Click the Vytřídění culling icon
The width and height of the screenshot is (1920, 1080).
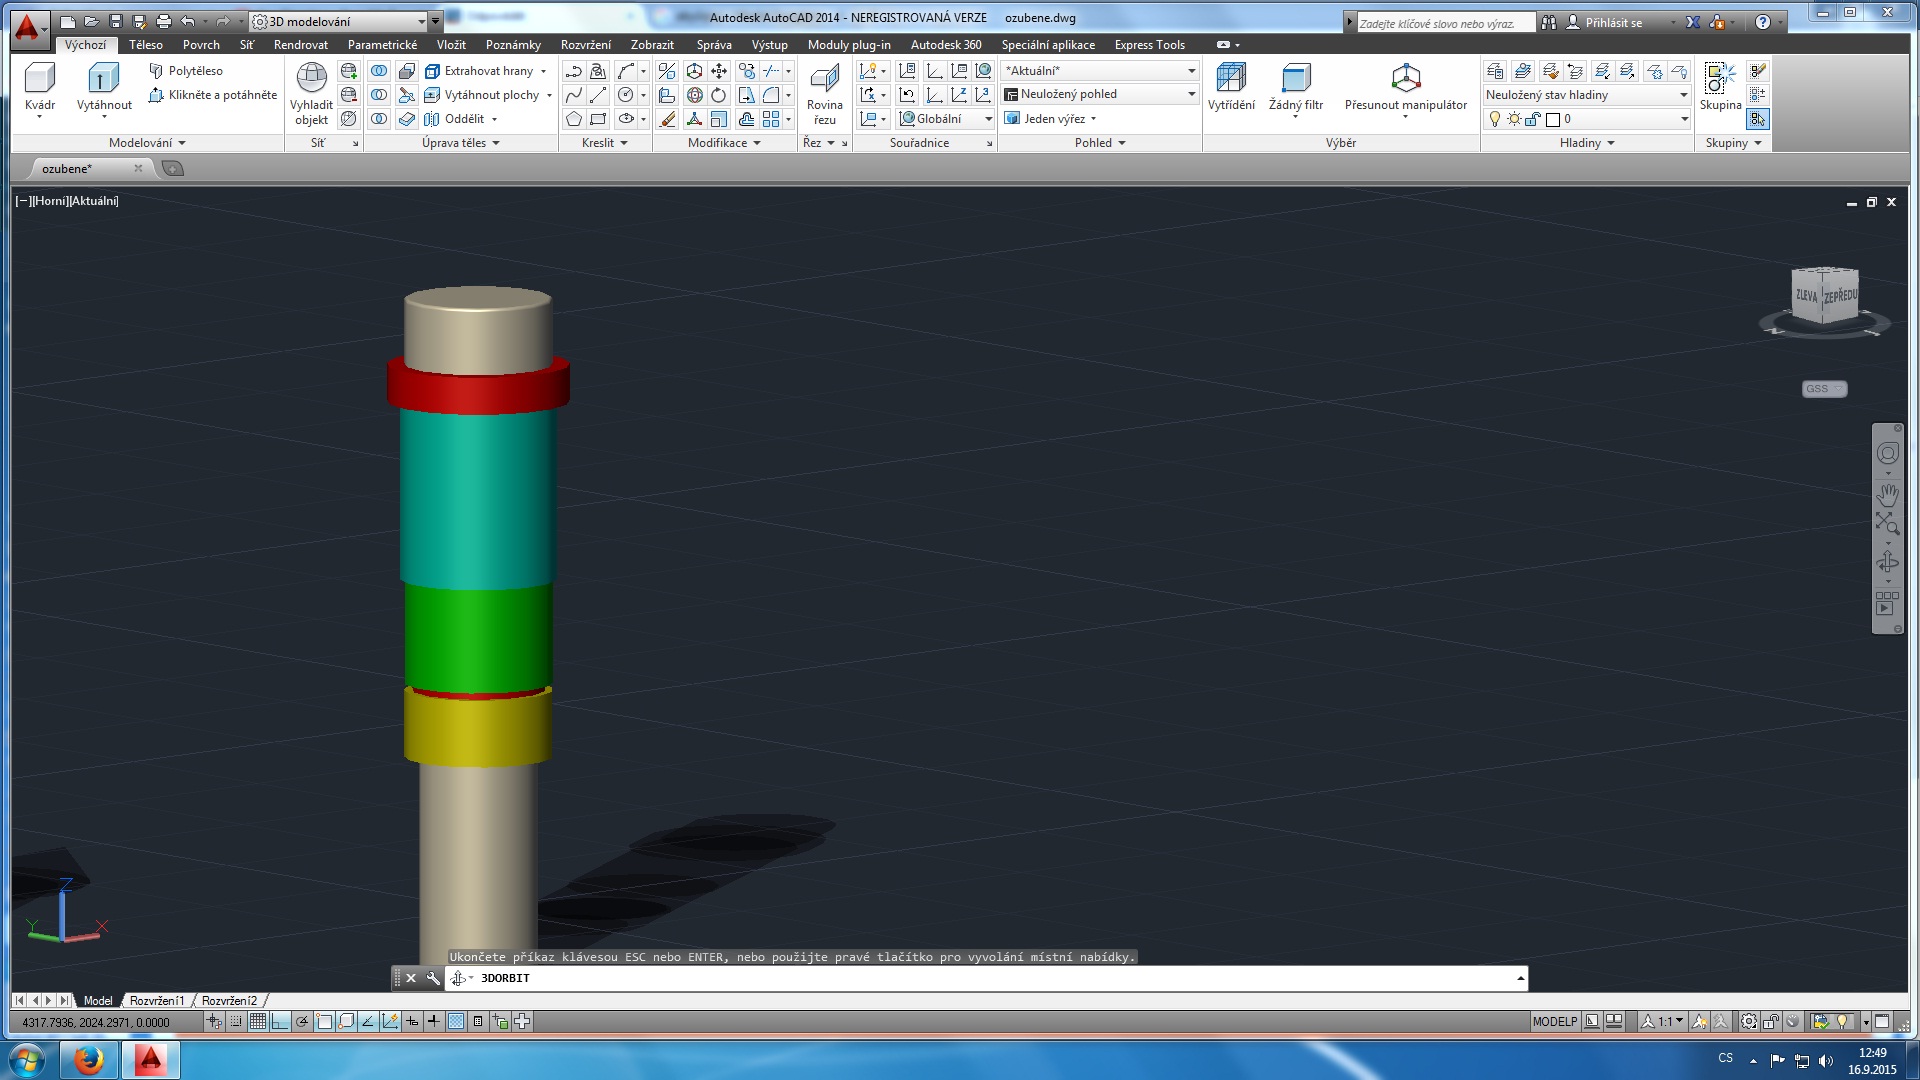point(1230,80)
